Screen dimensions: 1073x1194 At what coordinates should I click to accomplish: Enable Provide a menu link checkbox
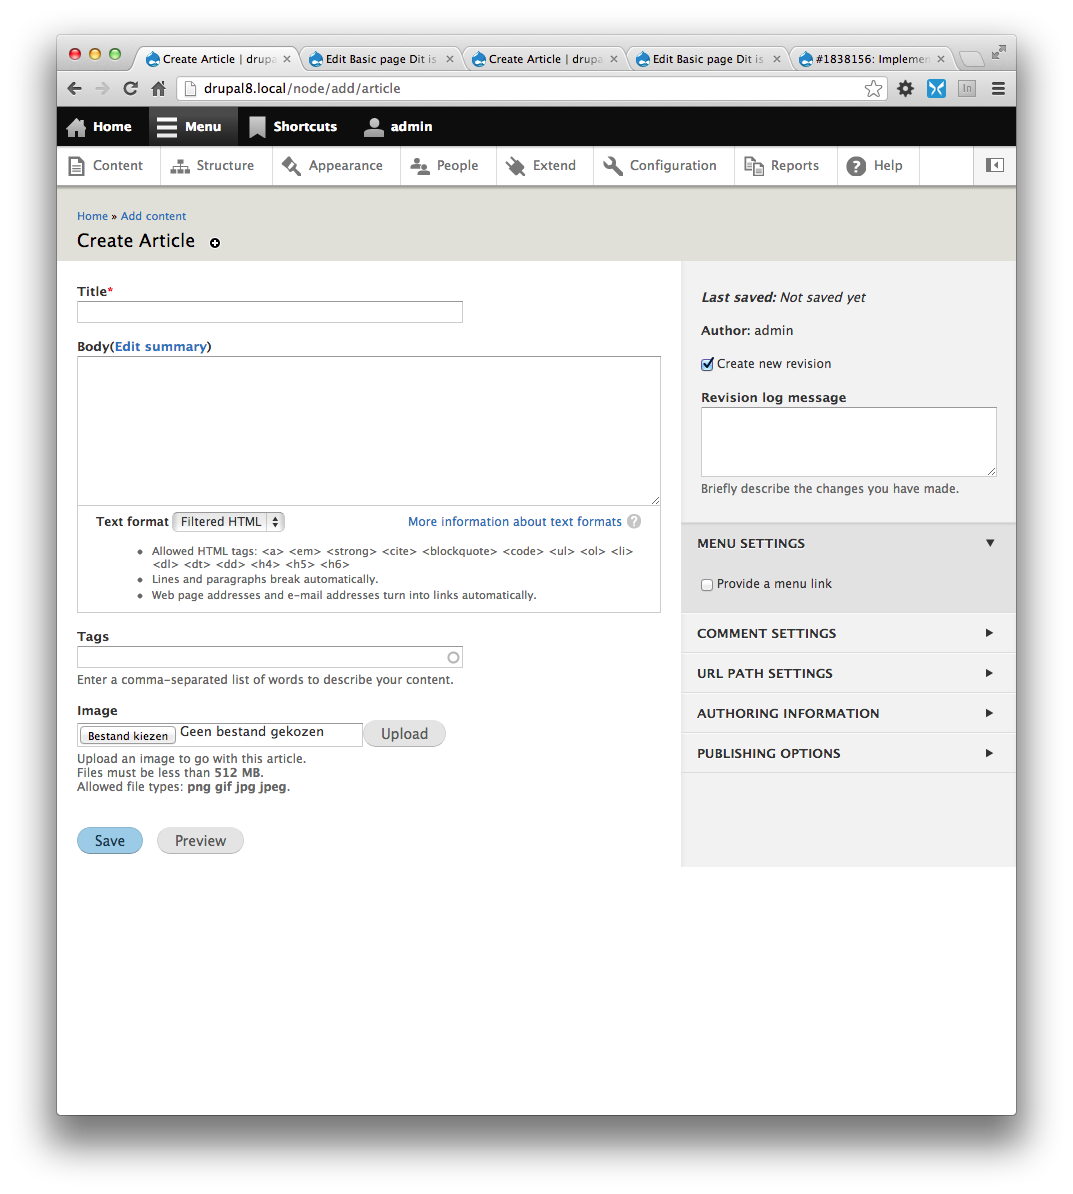[707, 584]
